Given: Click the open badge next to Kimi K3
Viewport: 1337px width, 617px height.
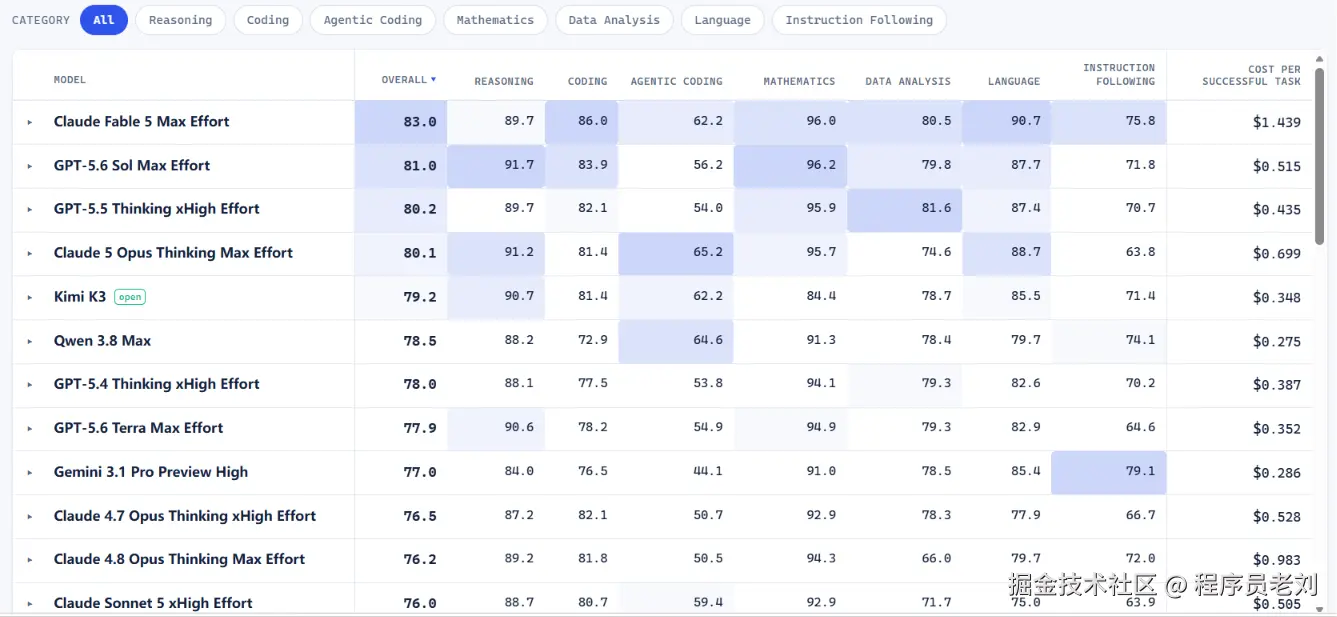Looking at the screenshot, I should pos(130,297).
